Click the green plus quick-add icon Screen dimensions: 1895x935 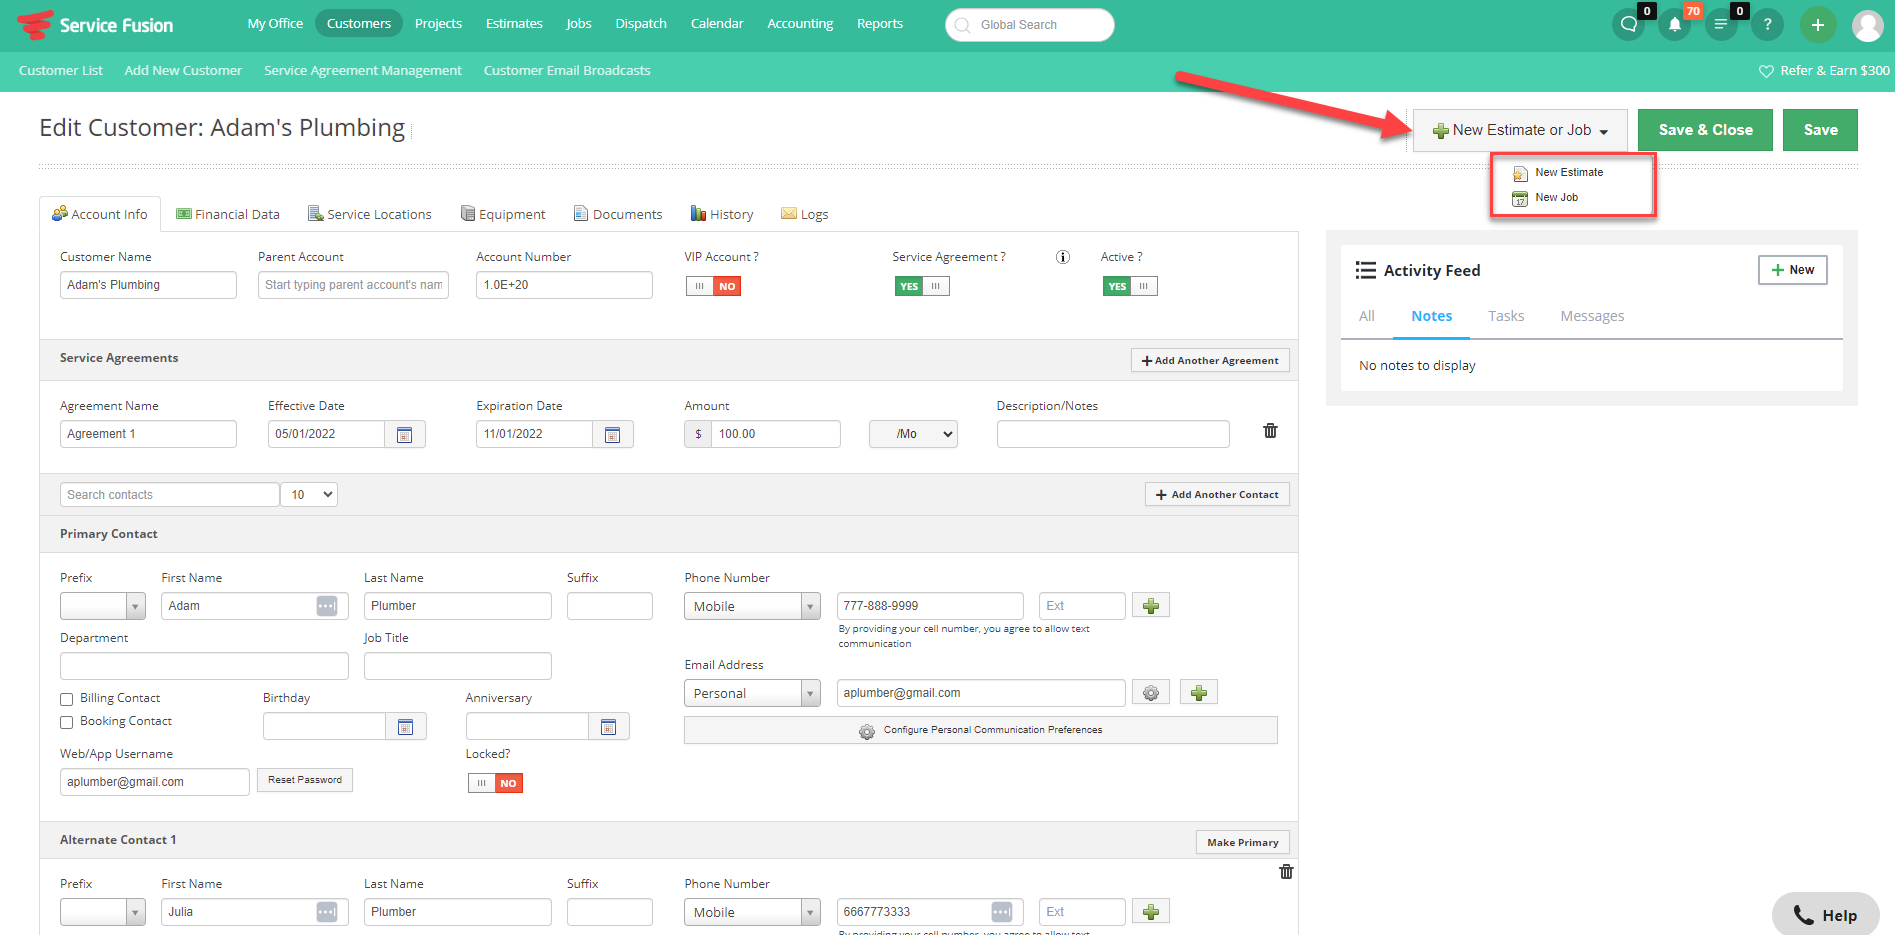click(x=1818, y=25)
